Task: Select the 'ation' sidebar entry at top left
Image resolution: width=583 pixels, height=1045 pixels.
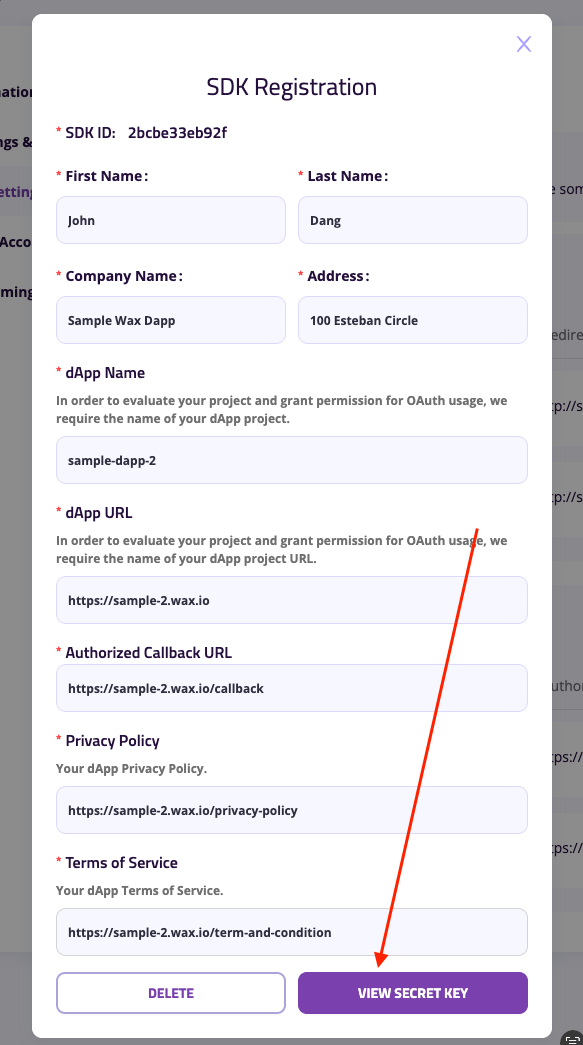Action: pos(16,91)
